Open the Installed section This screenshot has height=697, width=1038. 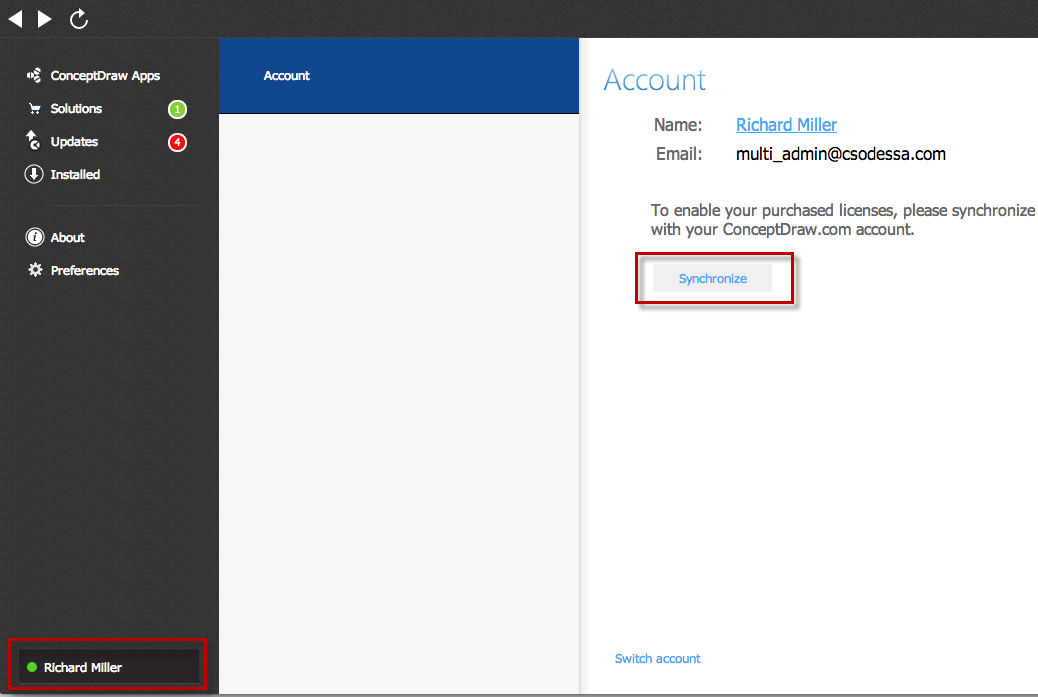75,175
